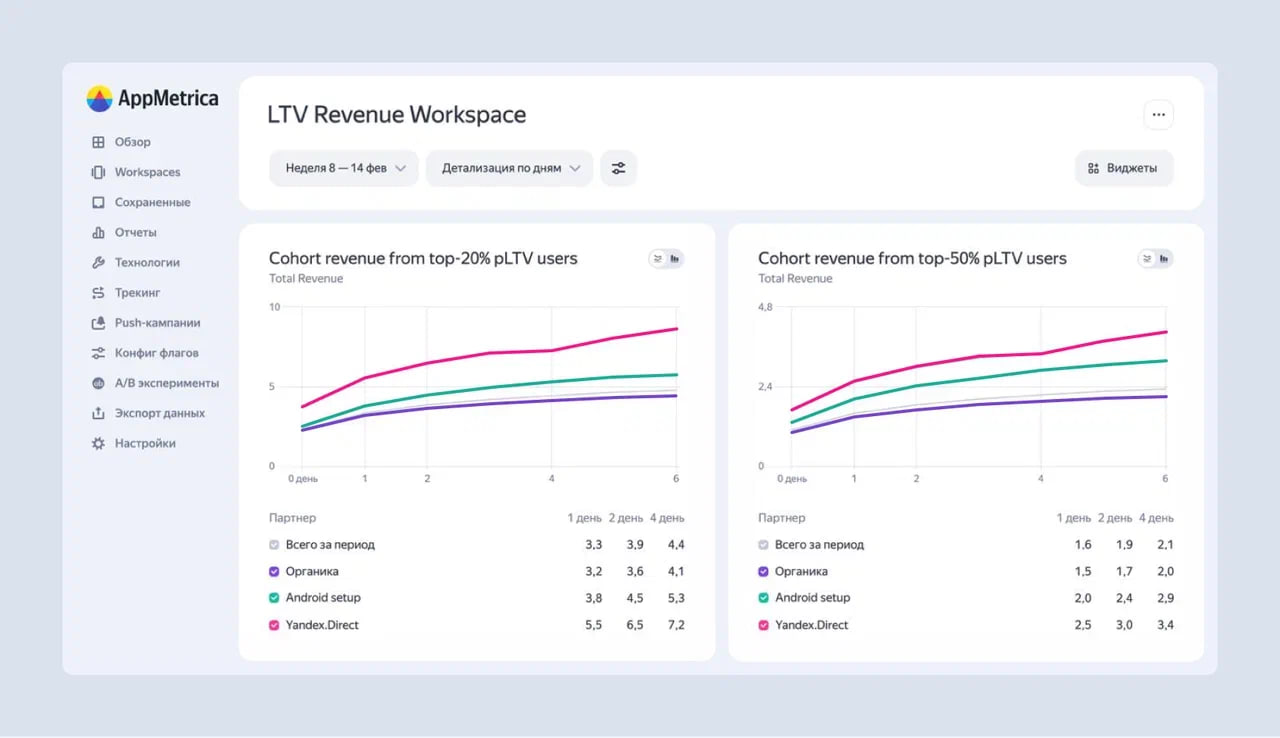Toggle Органика checkbox in top-20% chart
Viewport: 1280px width, 738px height.
275,572
